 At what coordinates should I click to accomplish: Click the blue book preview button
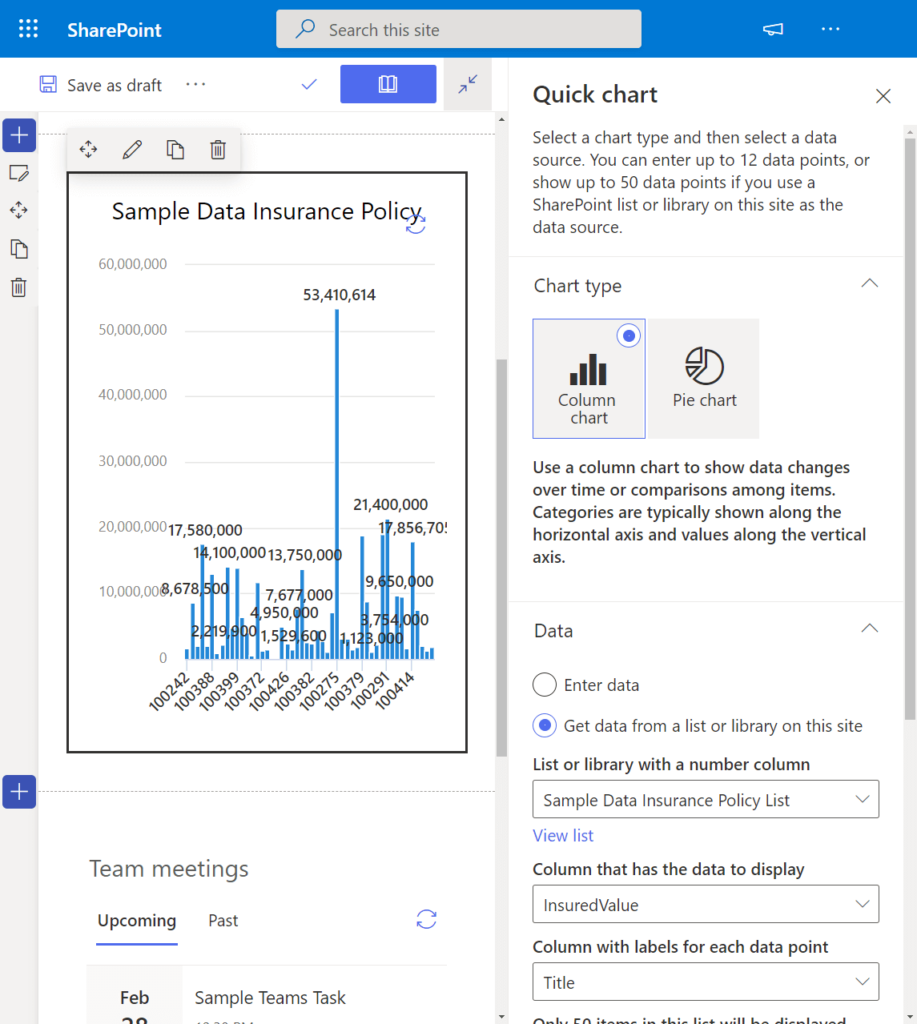pyautogui.click(x=388, y=84)
